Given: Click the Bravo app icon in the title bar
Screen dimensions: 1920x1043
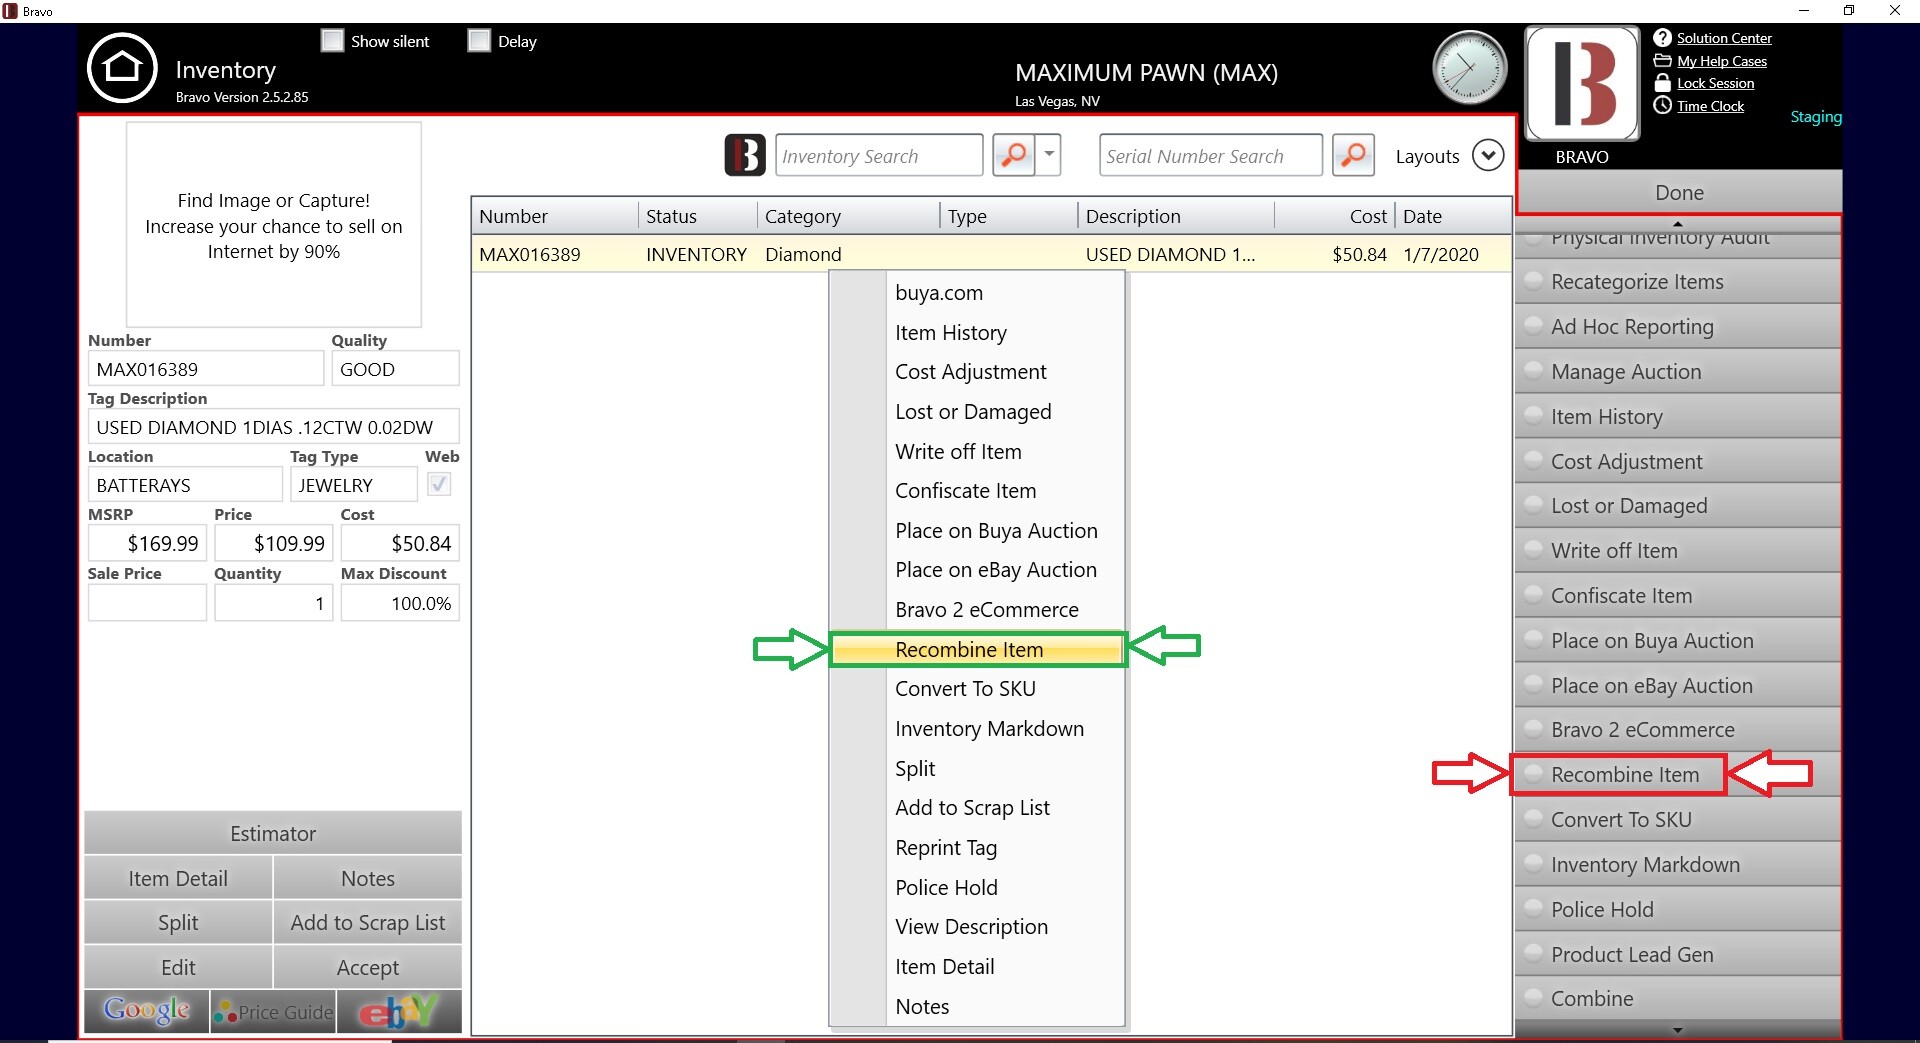Looking at the screenshot, I should [10, 11].
